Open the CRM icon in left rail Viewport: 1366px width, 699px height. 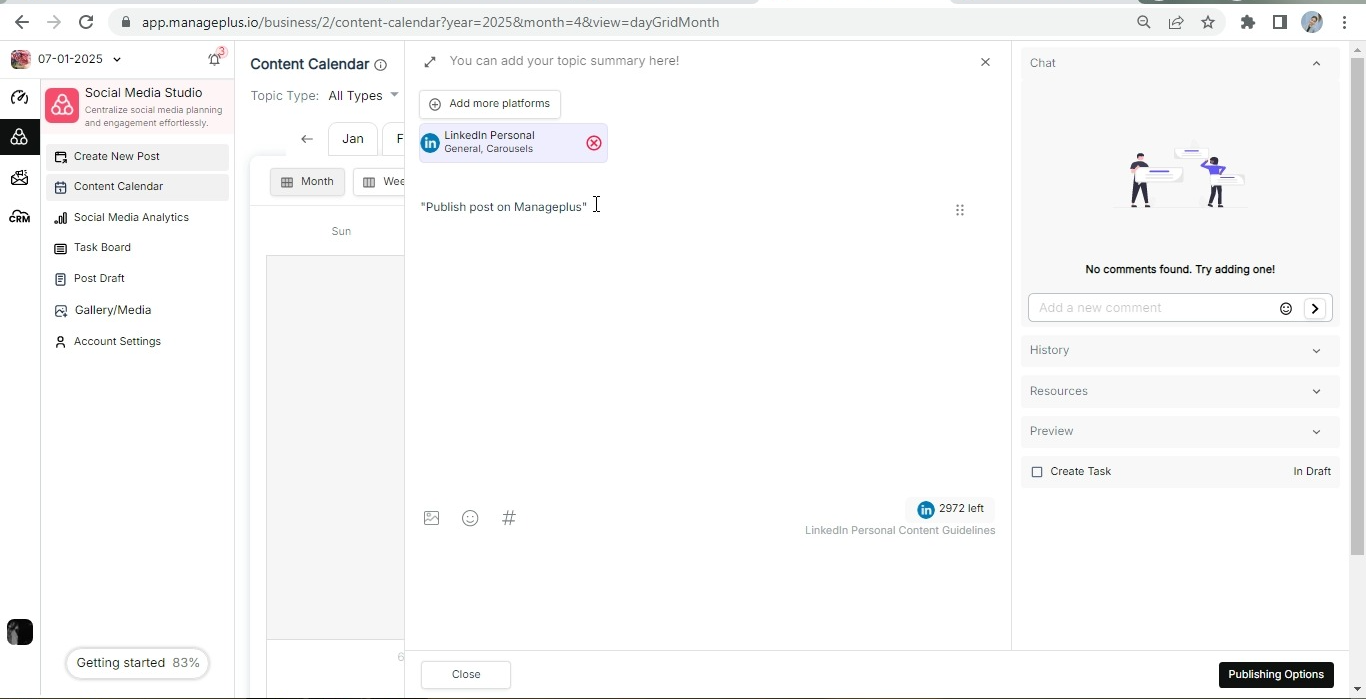[19, 217]
